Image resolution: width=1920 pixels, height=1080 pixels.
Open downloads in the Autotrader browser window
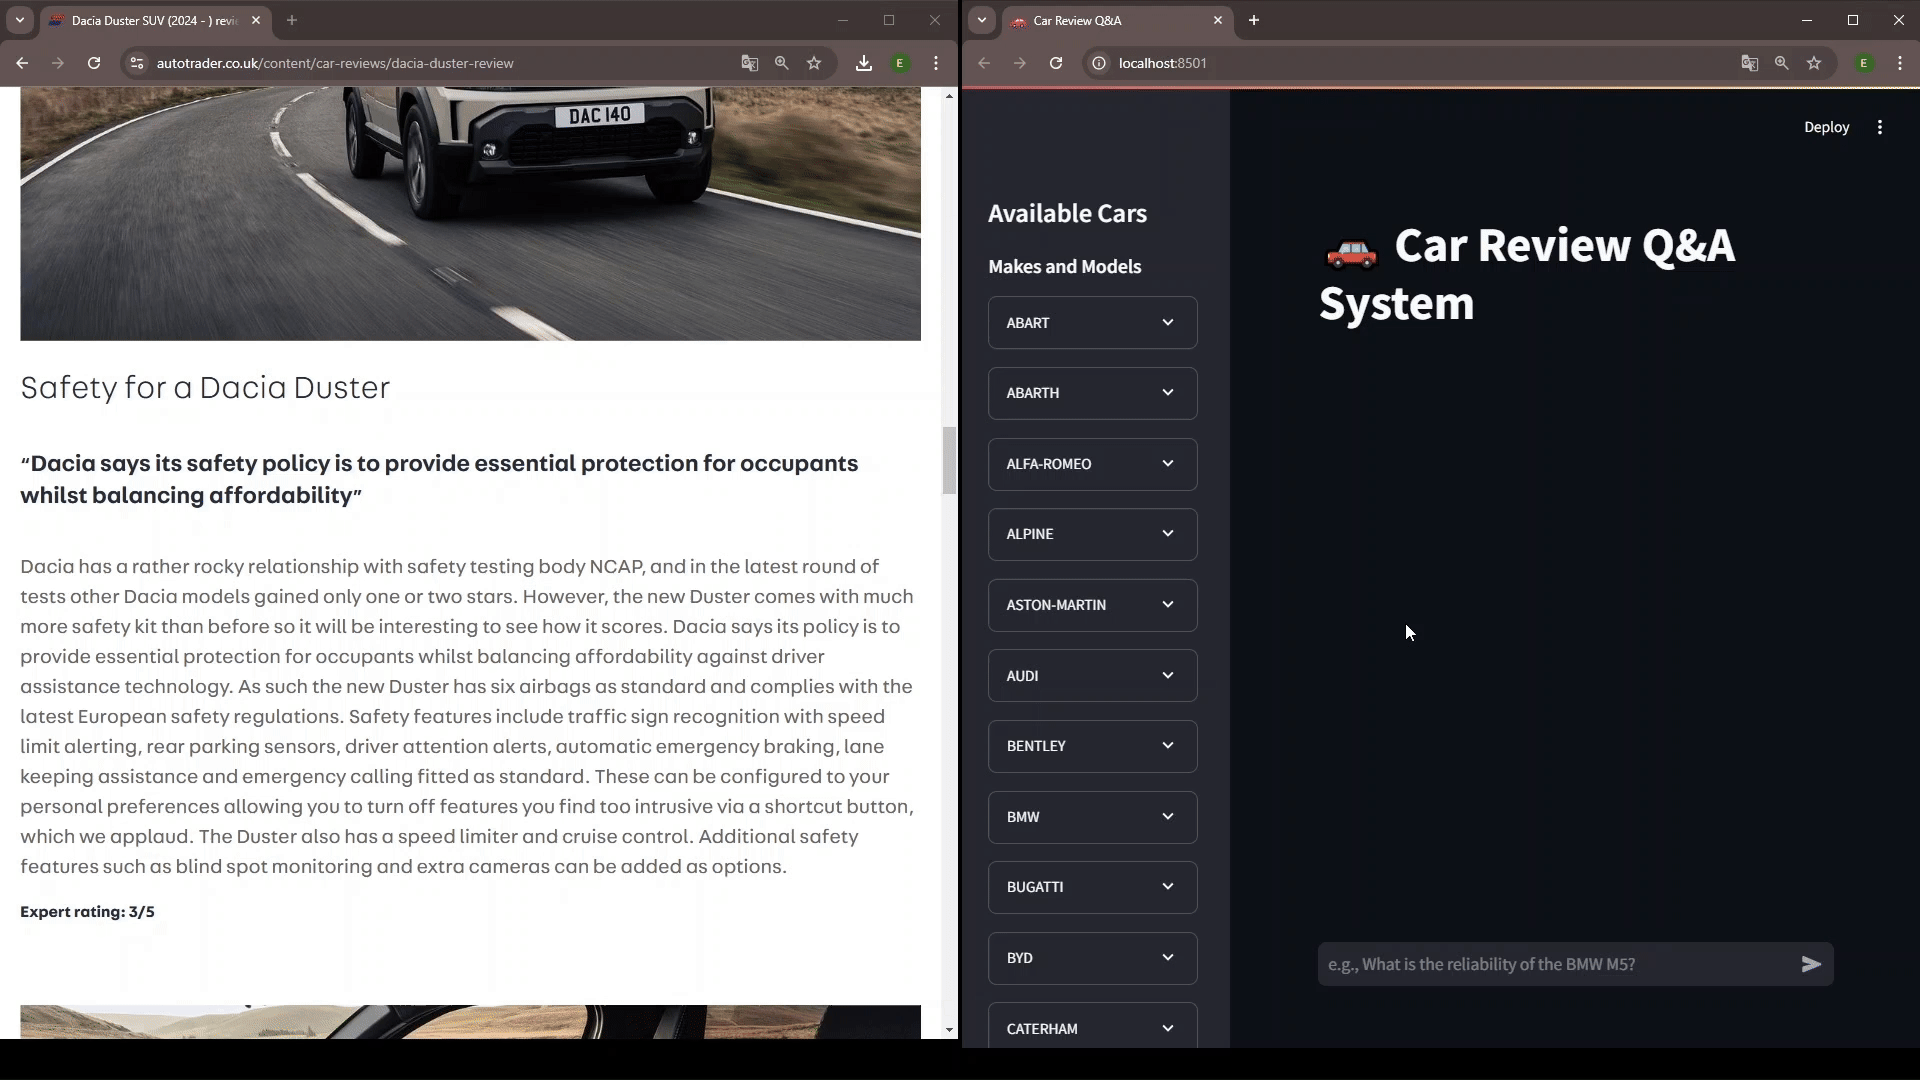[x=864, y=63]
